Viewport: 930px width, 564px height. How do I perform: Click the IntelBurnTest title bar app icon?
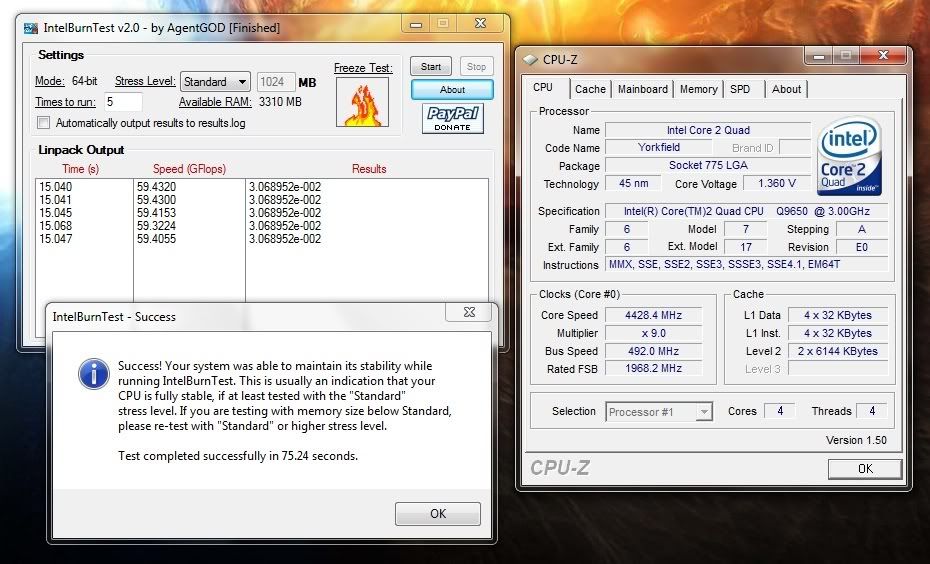point(30,28)
